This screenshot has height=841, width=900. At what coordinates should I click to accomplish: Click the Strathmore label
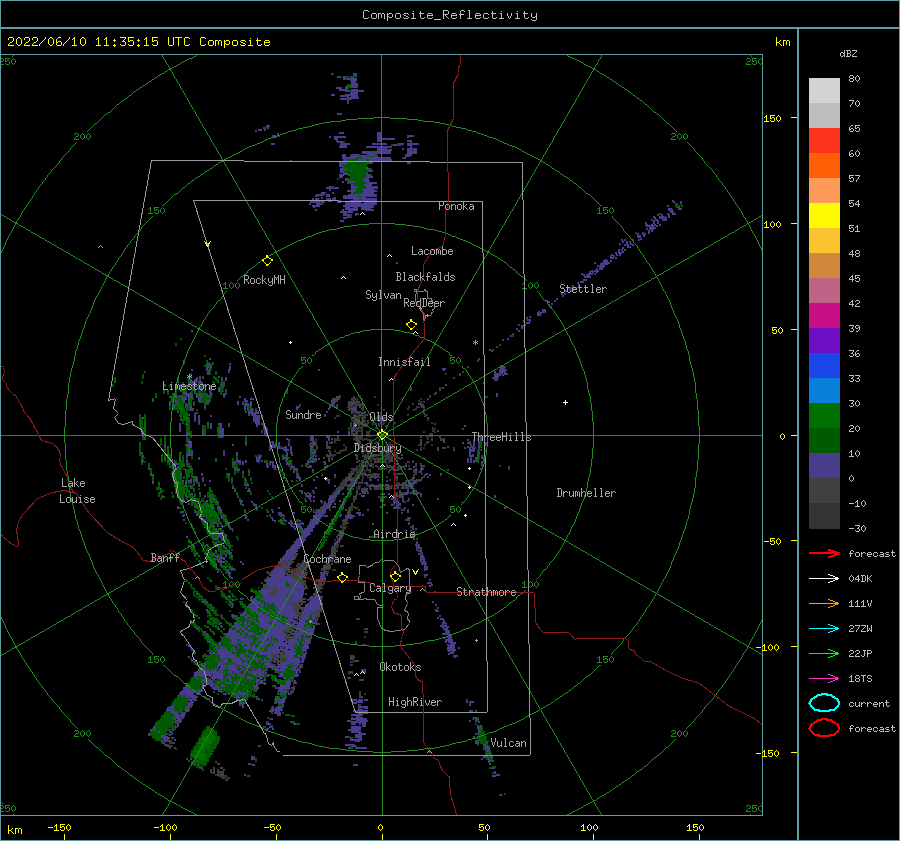coord(487,592)
